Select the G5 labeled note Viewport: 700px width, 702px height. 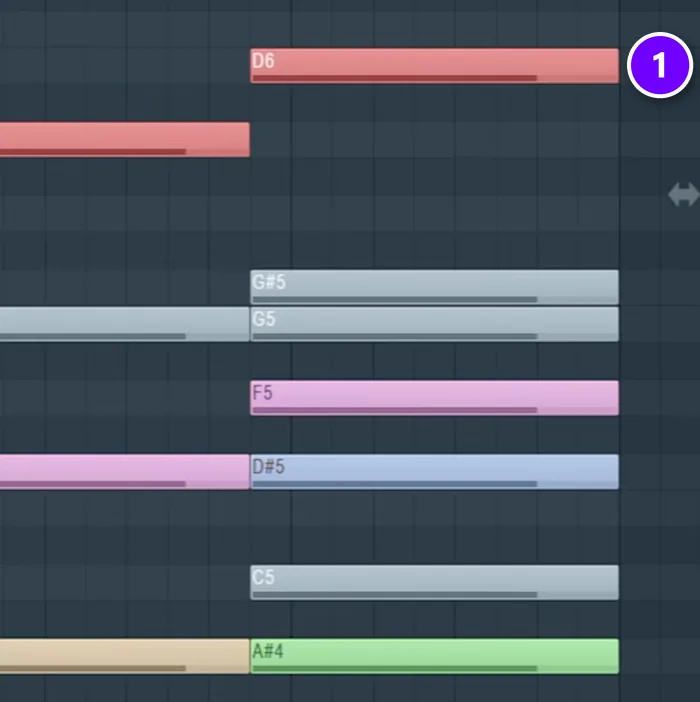click(x=435, y=324)
